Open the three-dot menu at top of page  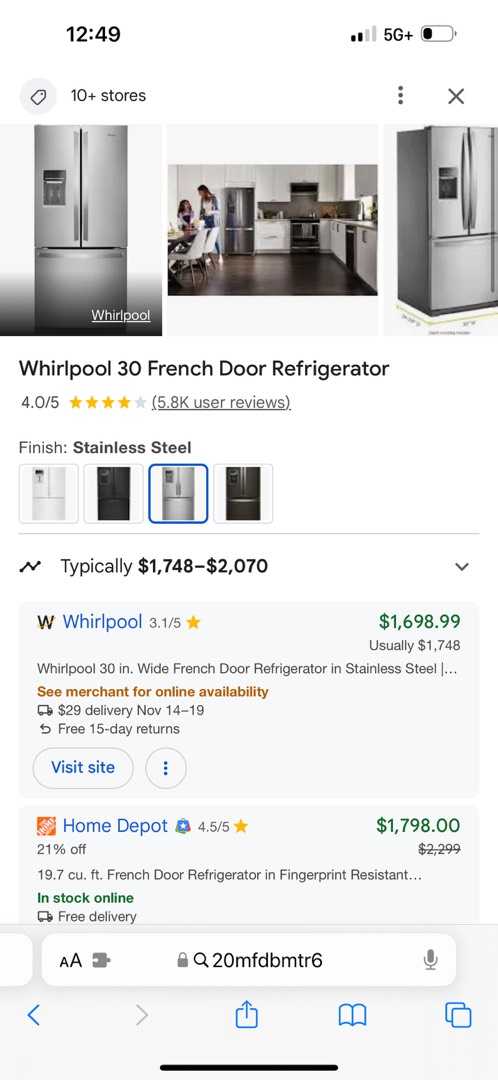[x=400, y=96]
